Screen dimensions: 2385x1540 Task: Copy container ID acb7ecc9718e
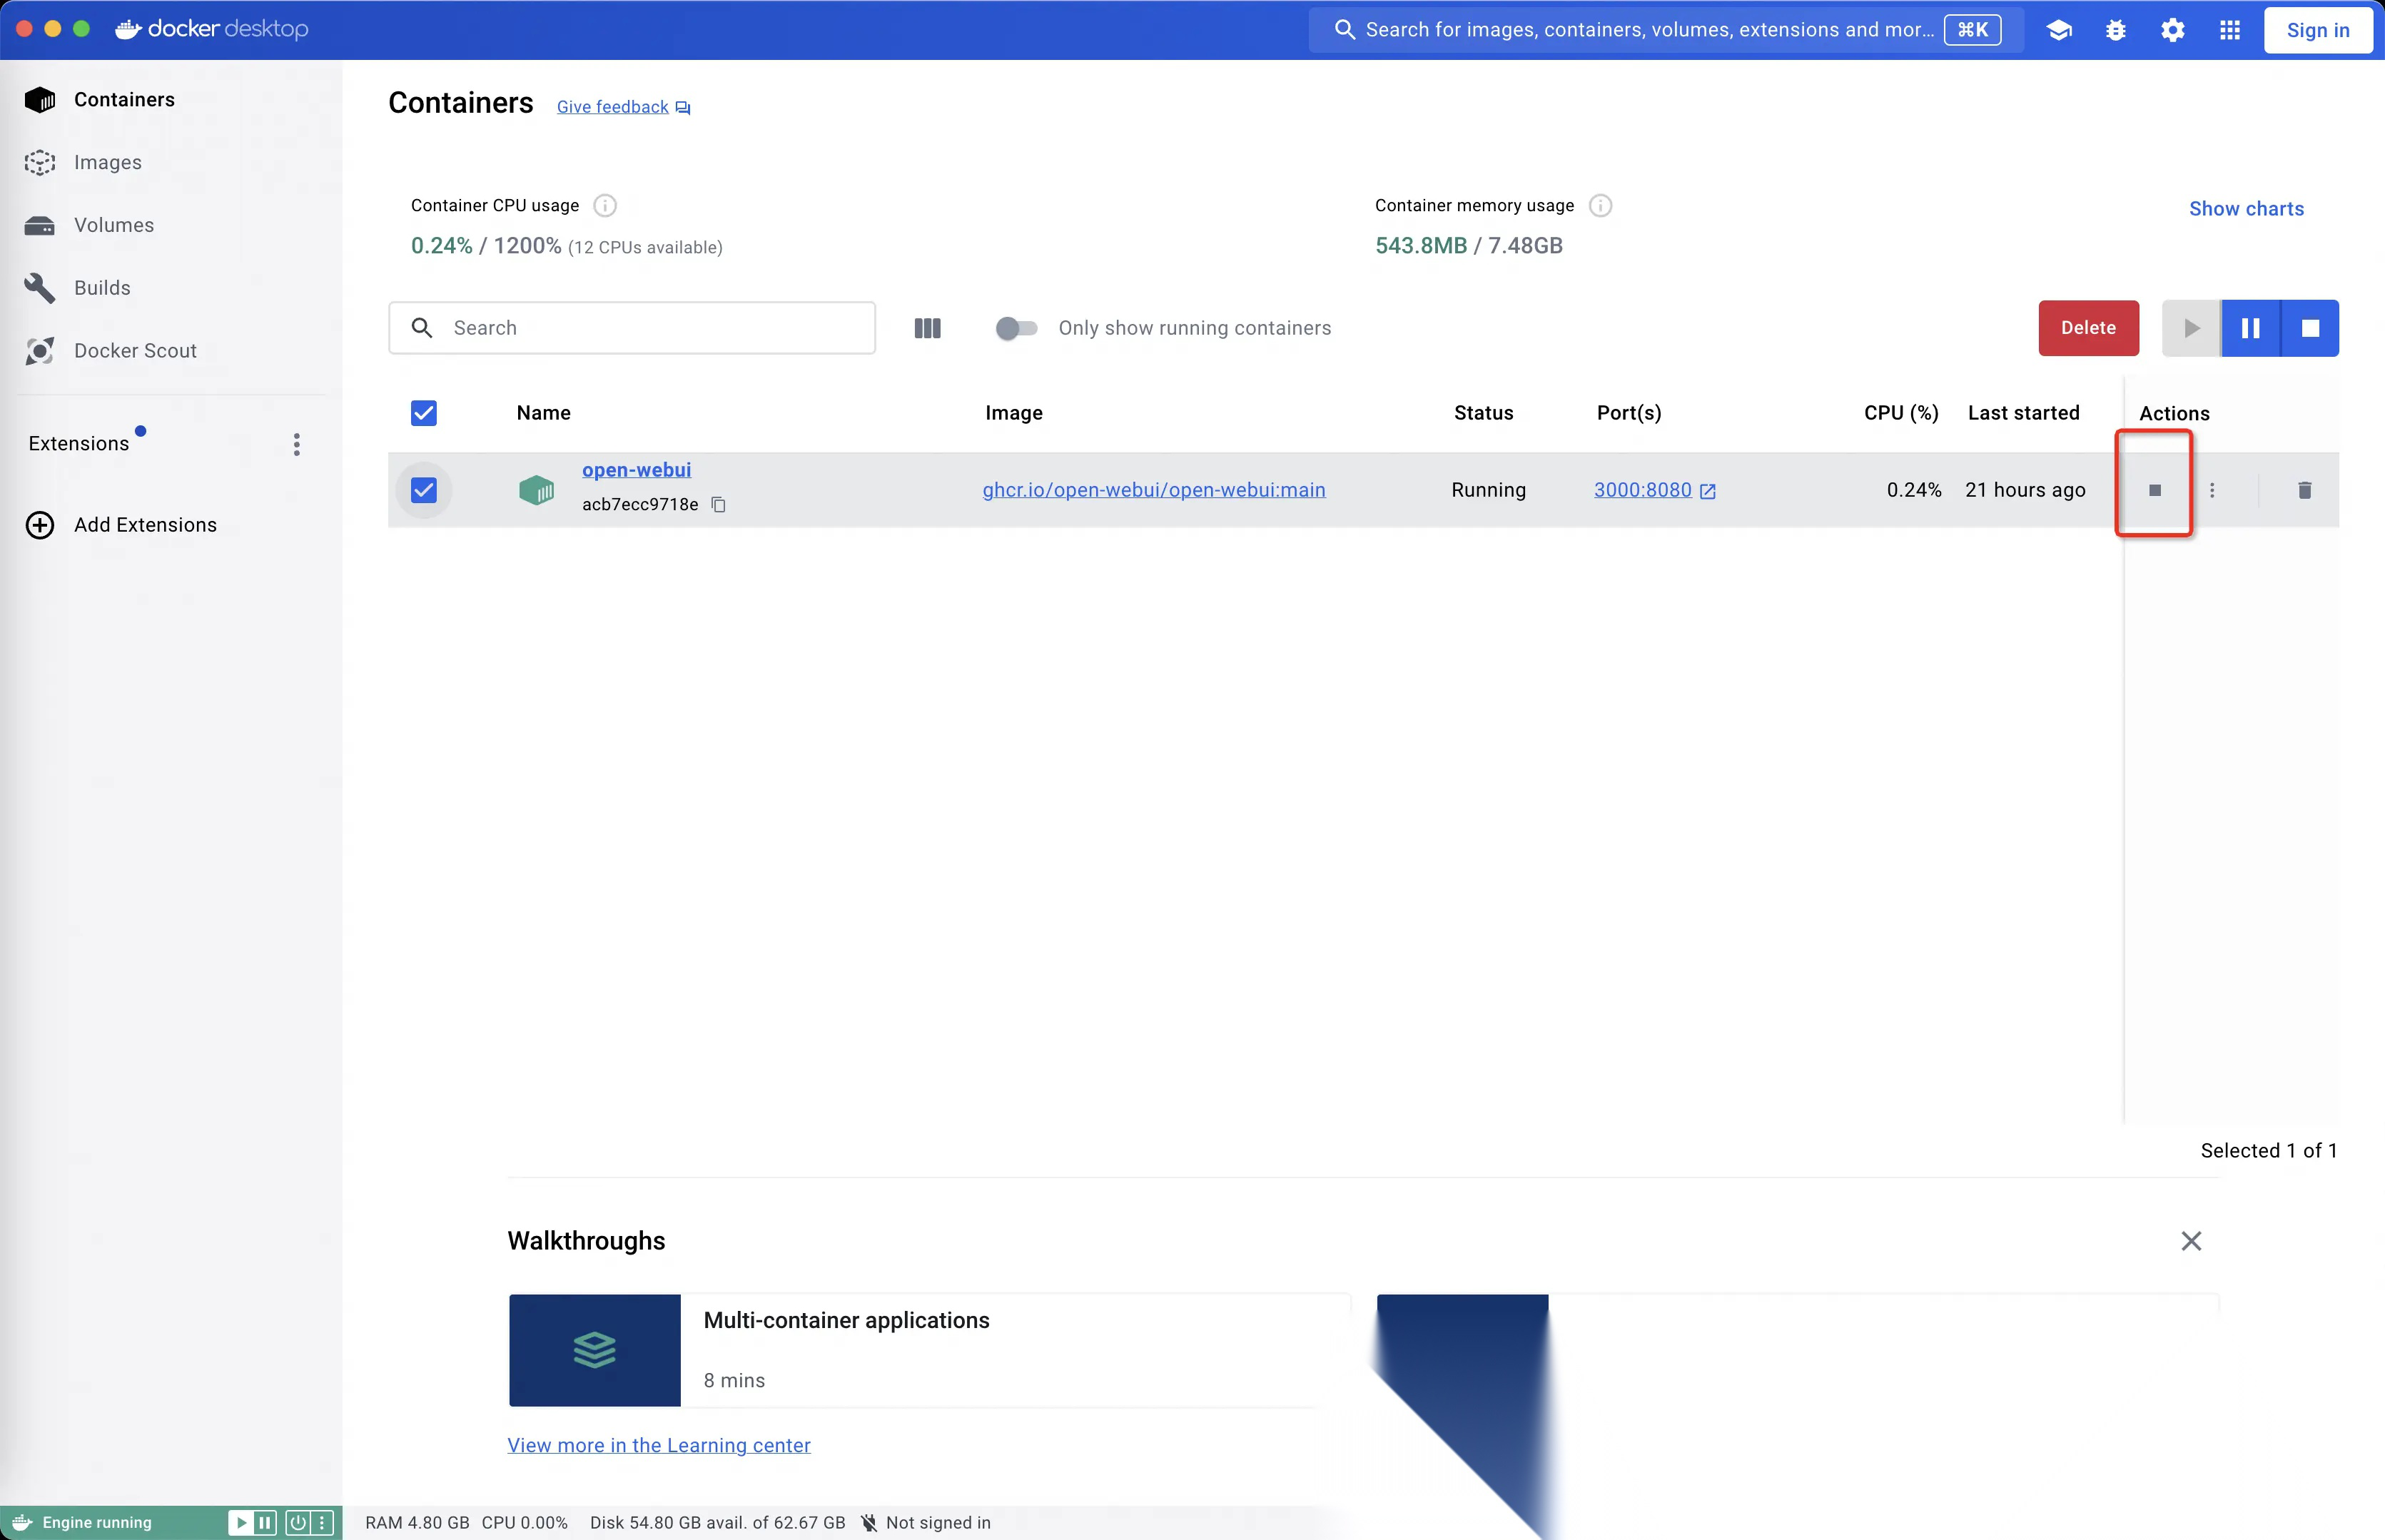click(x=718, y=504)
